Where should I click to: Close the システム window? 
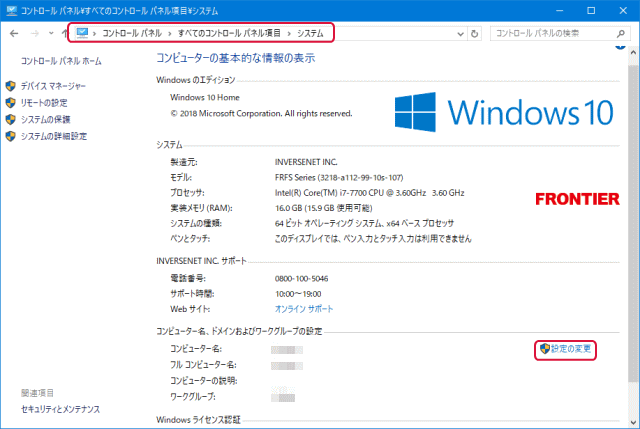coord(623,11)
